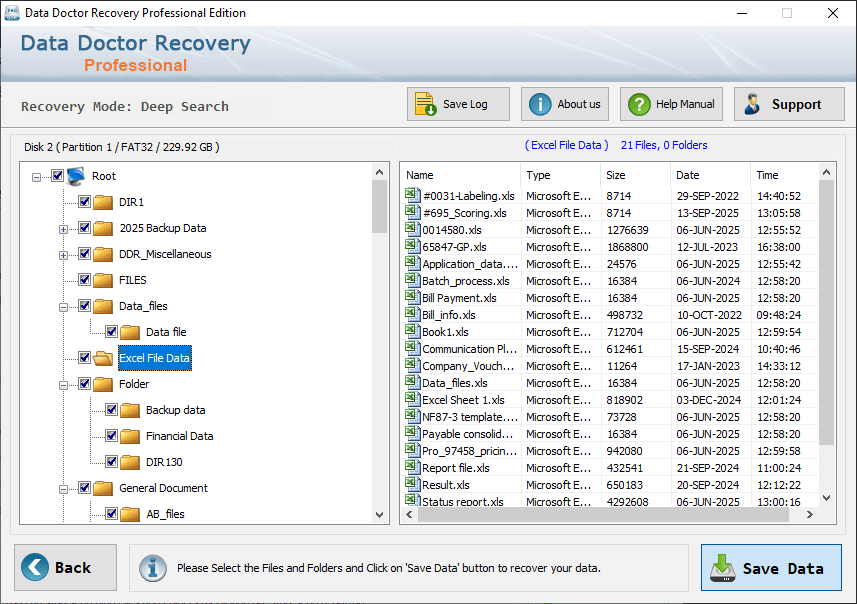
Task: Click the open Excel File Data folder icon
Action: (103, 358)
